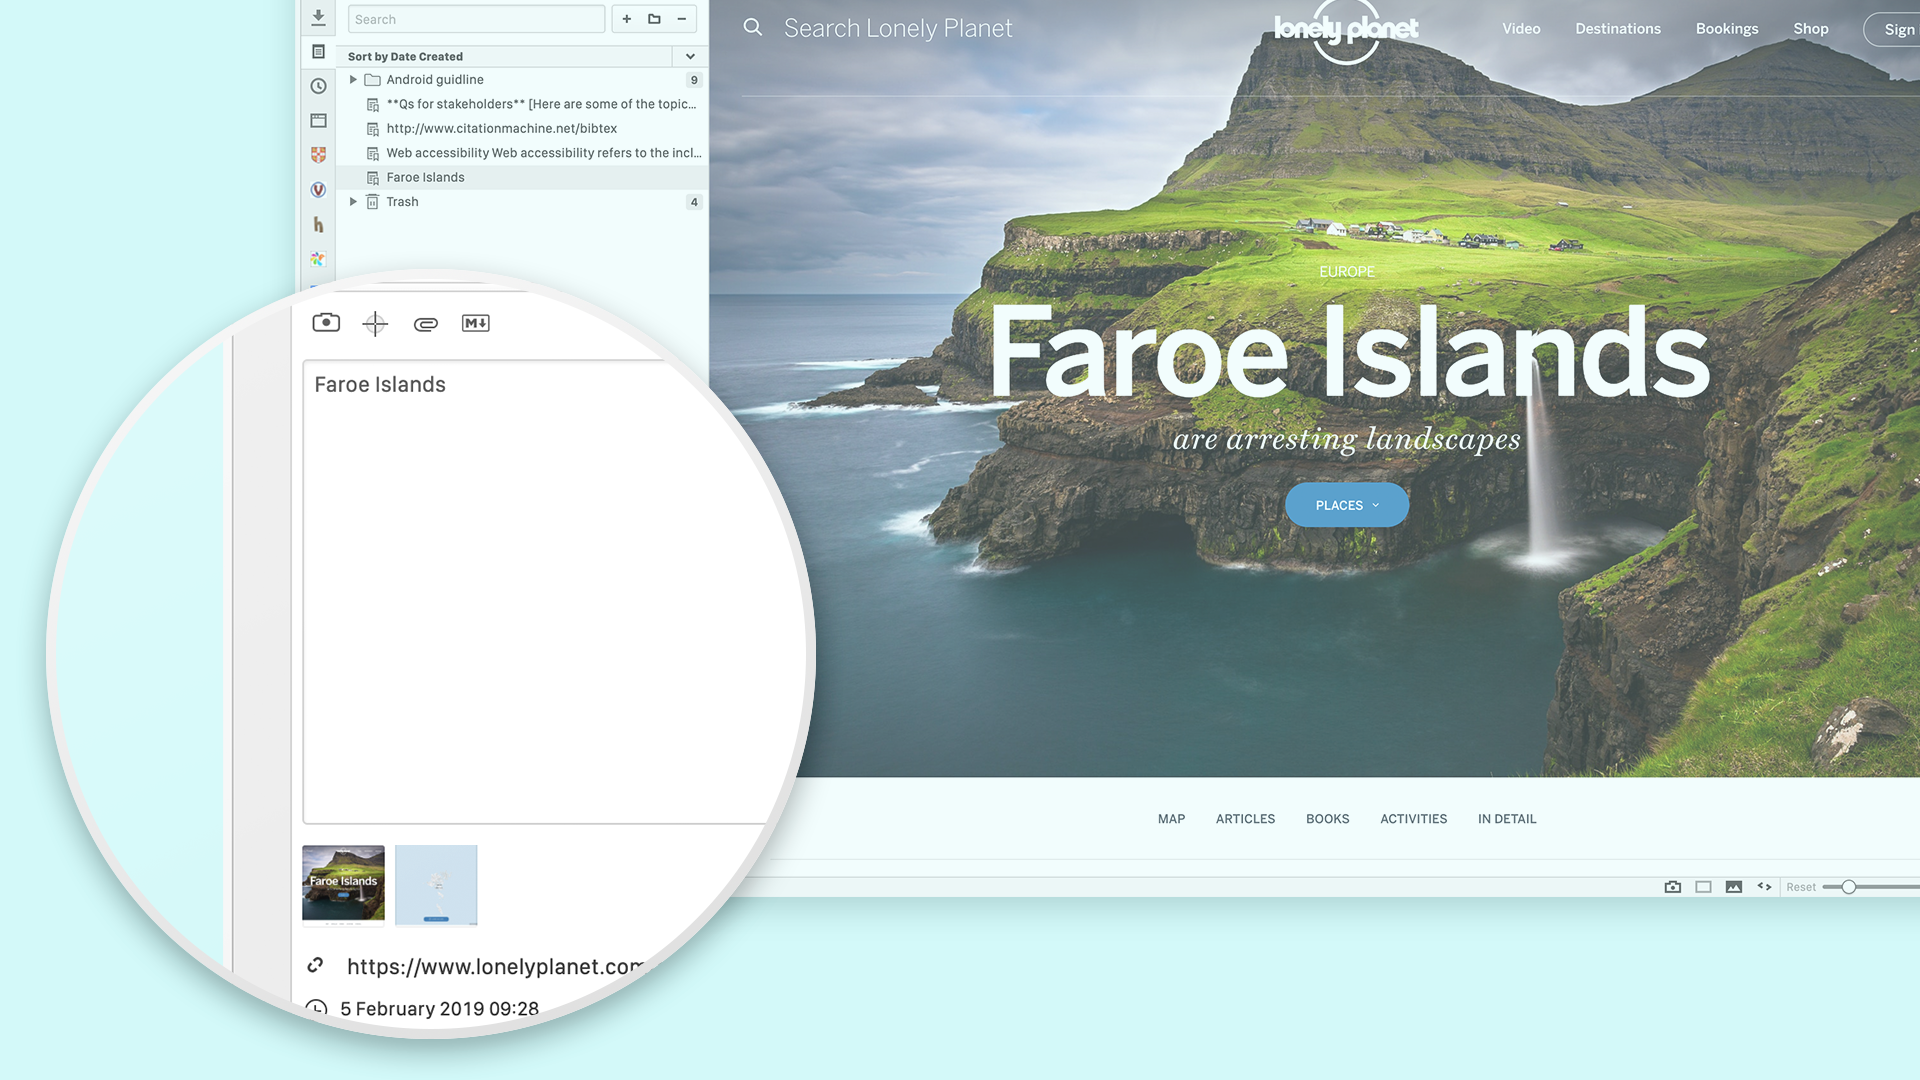The width and height of the screenshot is (1920, 1080).
Task: Expand the Trash folder arrow
Action: (x=353, y=202)
